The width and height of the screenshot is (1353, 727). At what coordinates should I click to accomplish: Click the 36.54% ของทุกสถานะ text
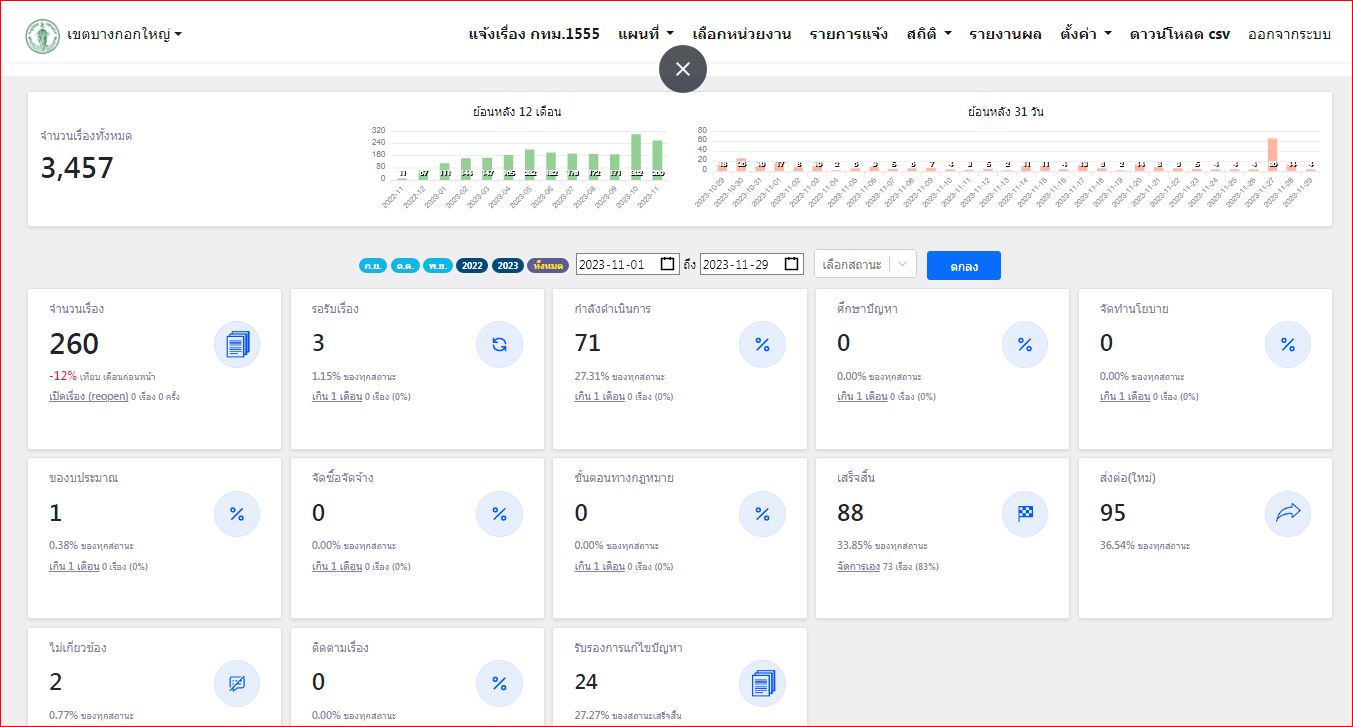[x=1145, y=546]
